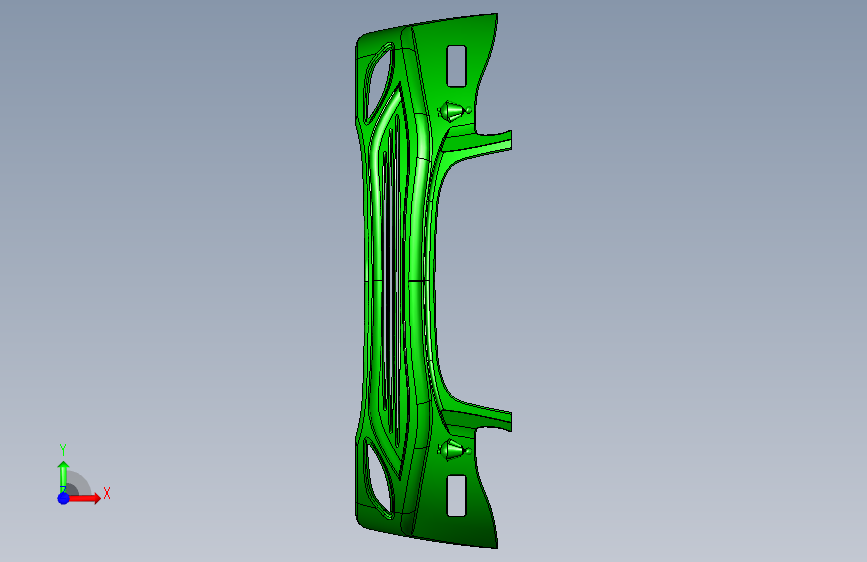Click the red X axis arrow

[x=84, y=498]
